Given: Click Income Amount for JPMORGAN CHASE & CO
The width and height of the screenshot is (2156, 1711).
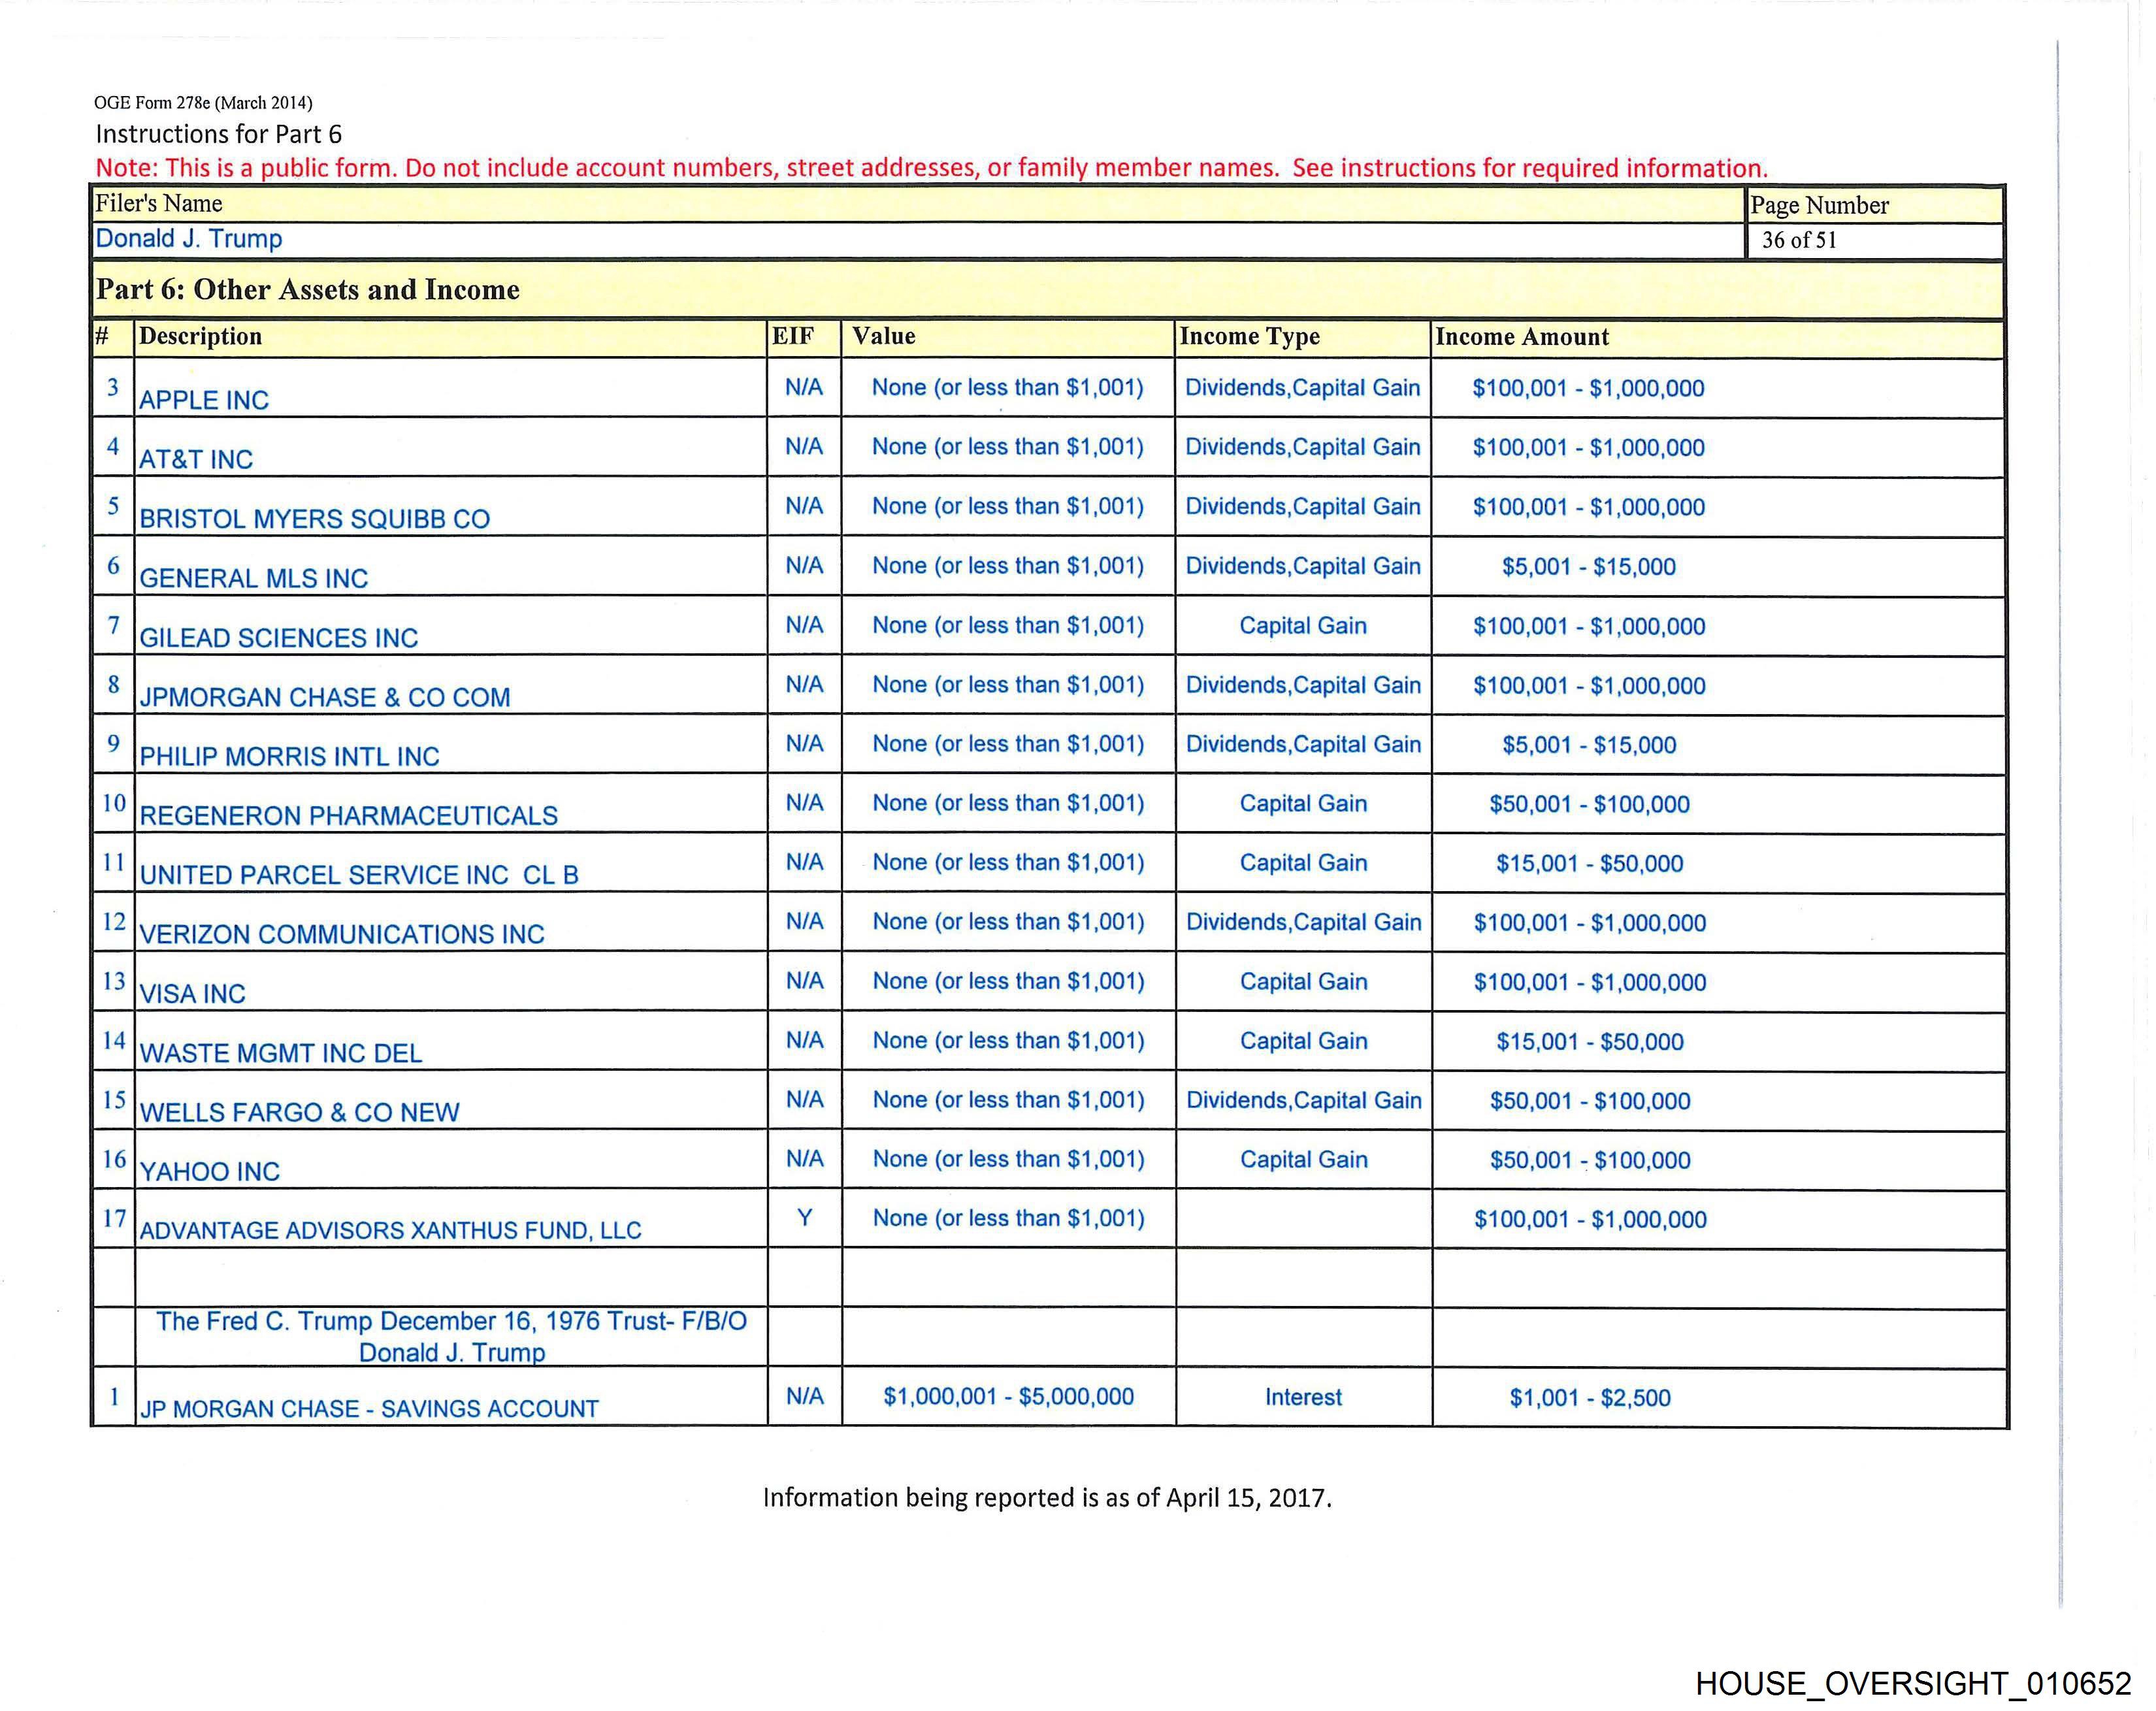Looking at the screenshot, I should pos(1589,686).
